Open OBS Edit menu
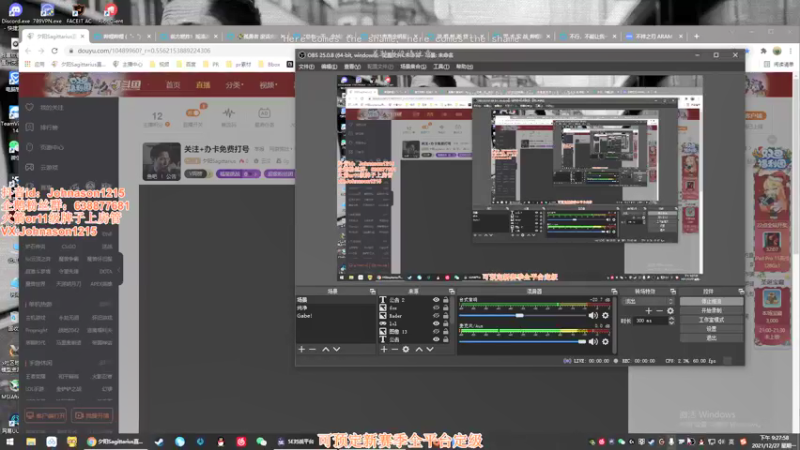This screenshot has width=800, height=450. tap(329, 67)
